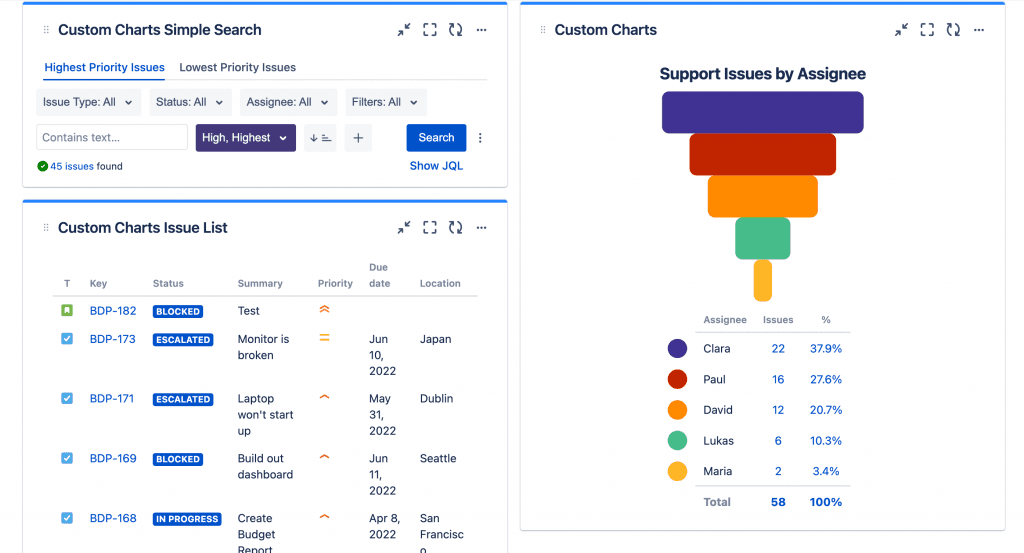
Task: Minimize the Custom Charts Simple Search gadget
Action: [403, 30]
